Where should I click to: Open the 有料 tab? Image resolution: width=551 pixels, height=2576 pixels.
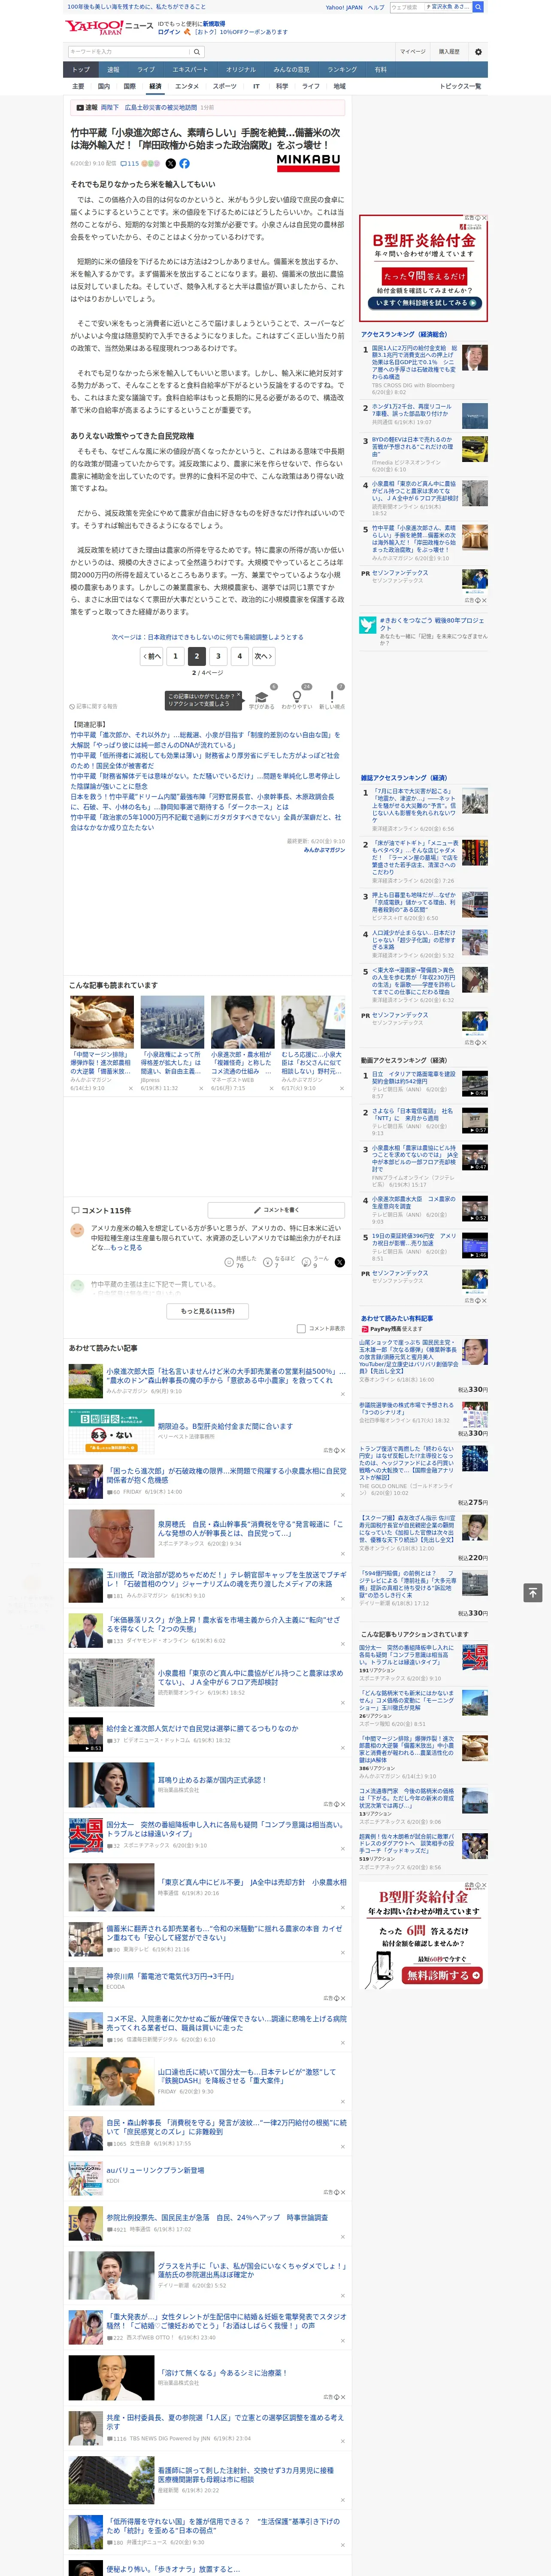(380, 70)
